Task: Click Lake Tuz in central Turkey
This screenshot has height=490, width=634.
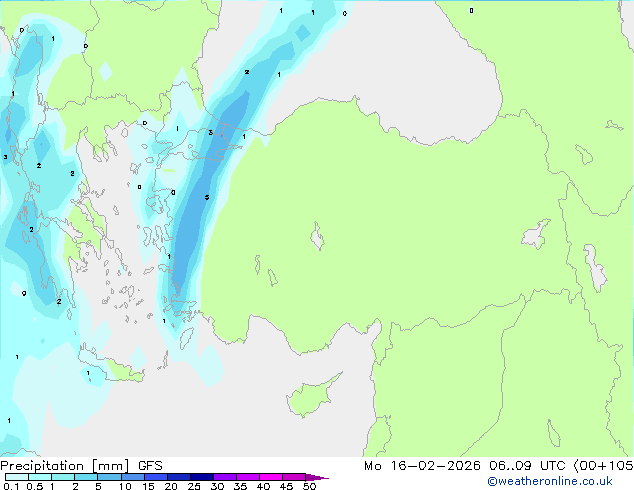Action: (x=317, y=236)
